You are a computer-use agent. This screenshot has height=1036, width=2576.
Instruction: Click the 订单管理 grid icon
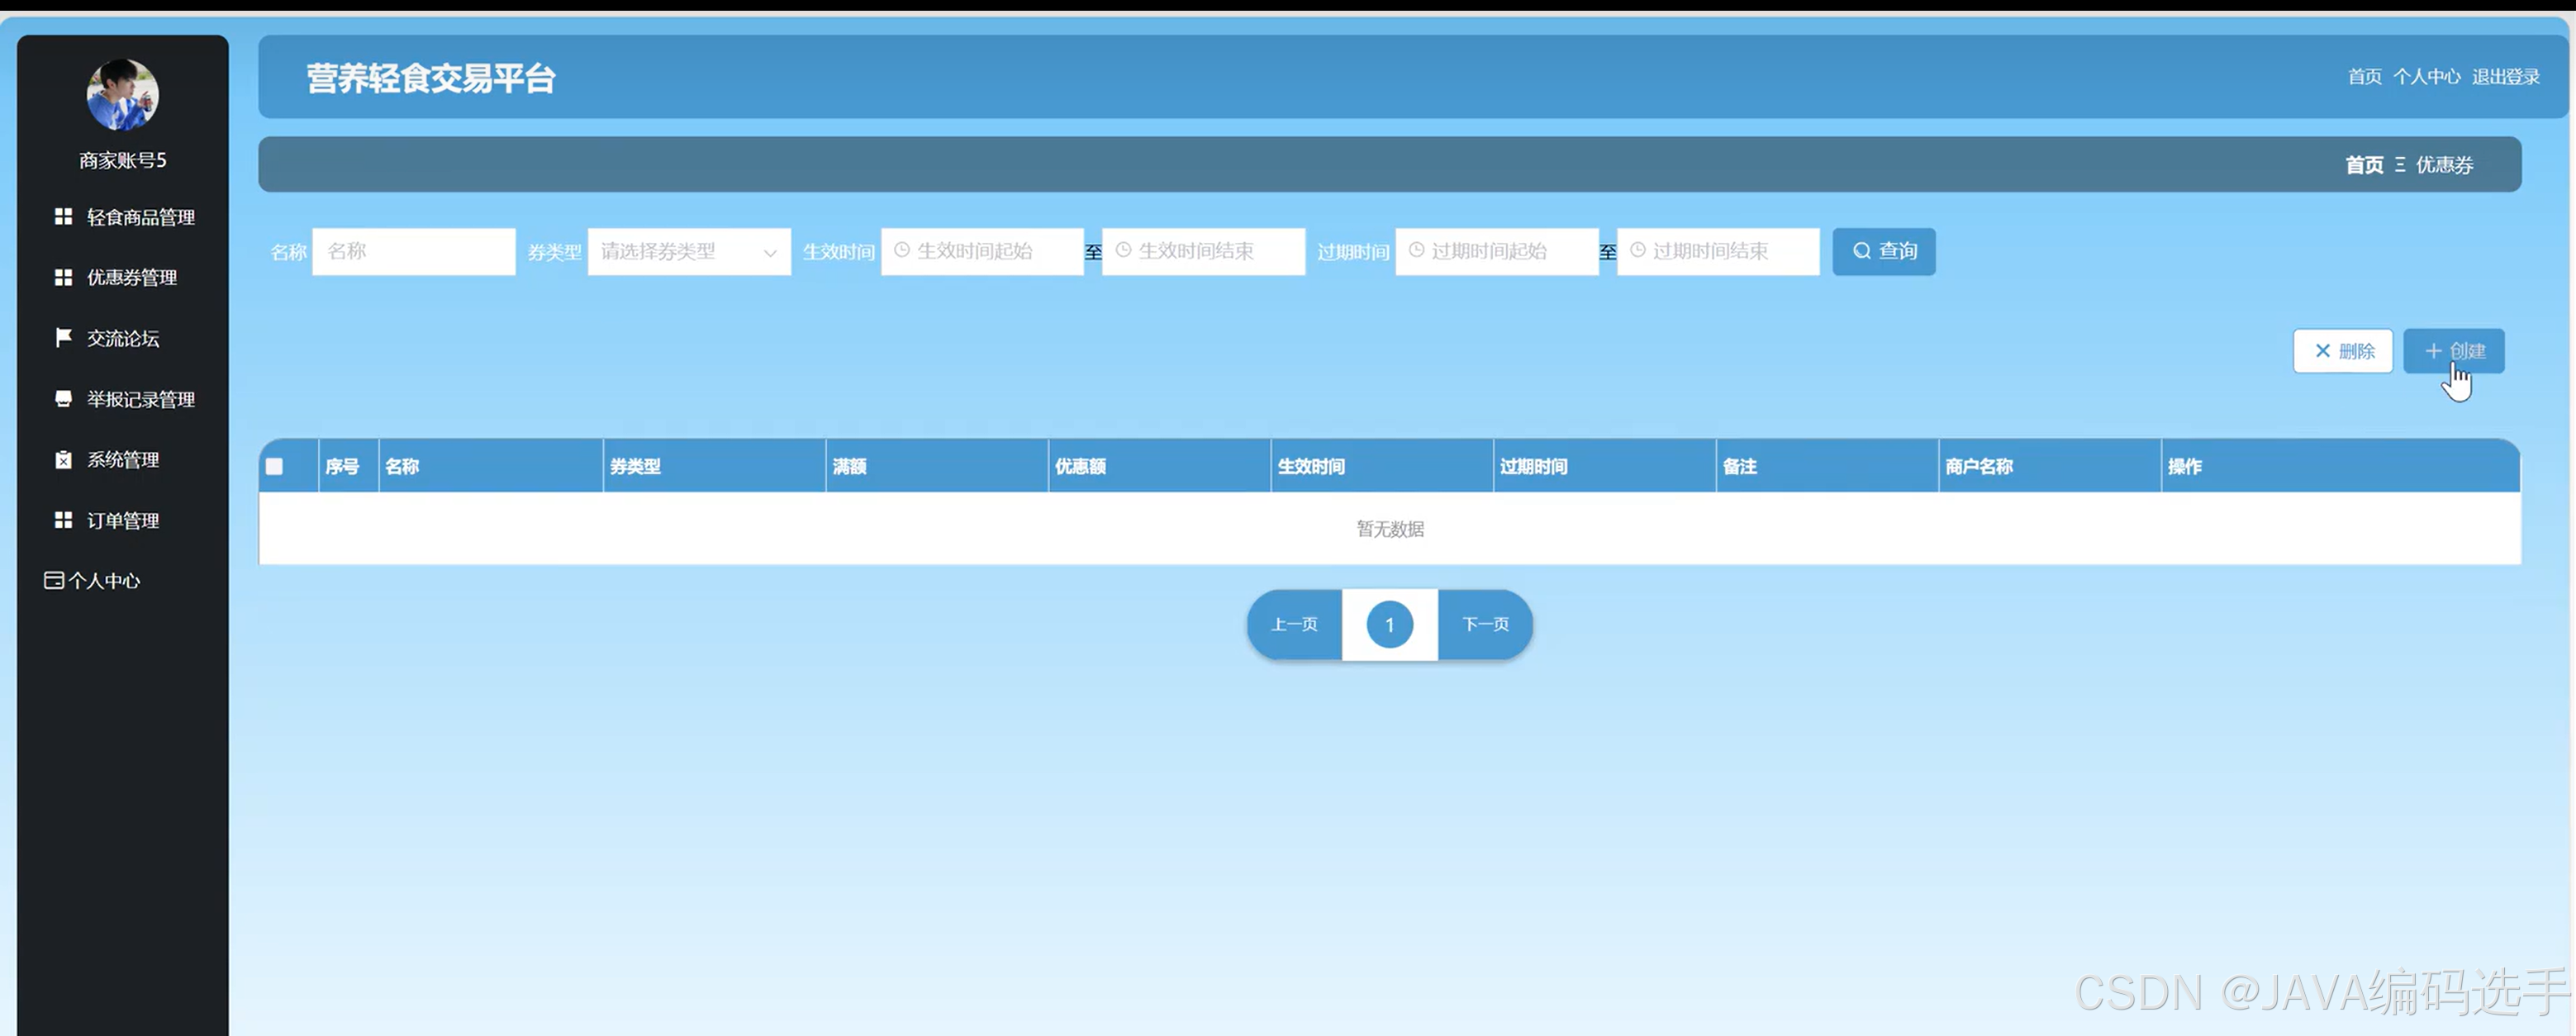click(x=63, y=520)
